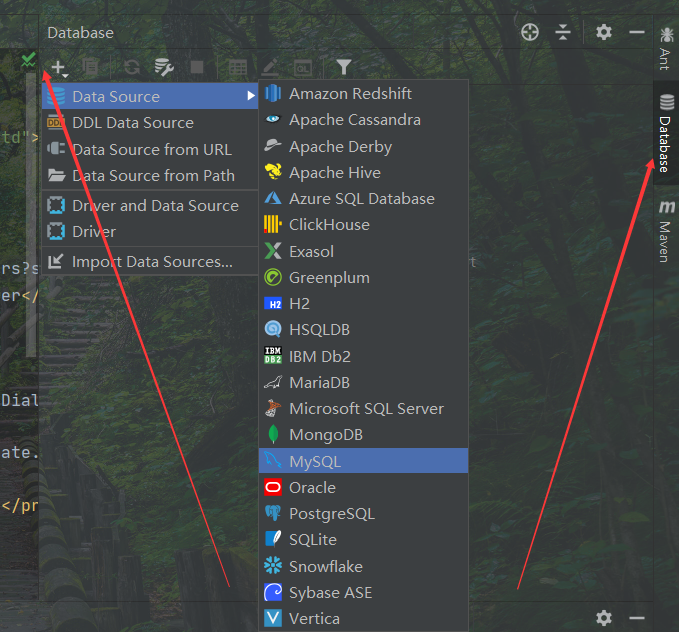Select MongoDB data source
The width and height of the screenshot is (679, 632).
363,434
